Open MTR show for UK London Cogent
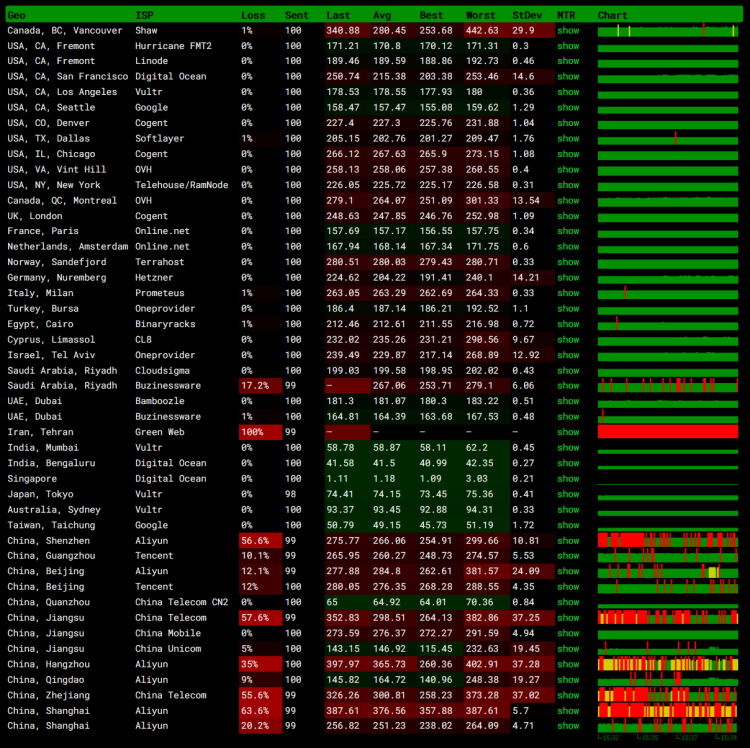This screenshot has width=750, height=748. click(x=568, y=216)
